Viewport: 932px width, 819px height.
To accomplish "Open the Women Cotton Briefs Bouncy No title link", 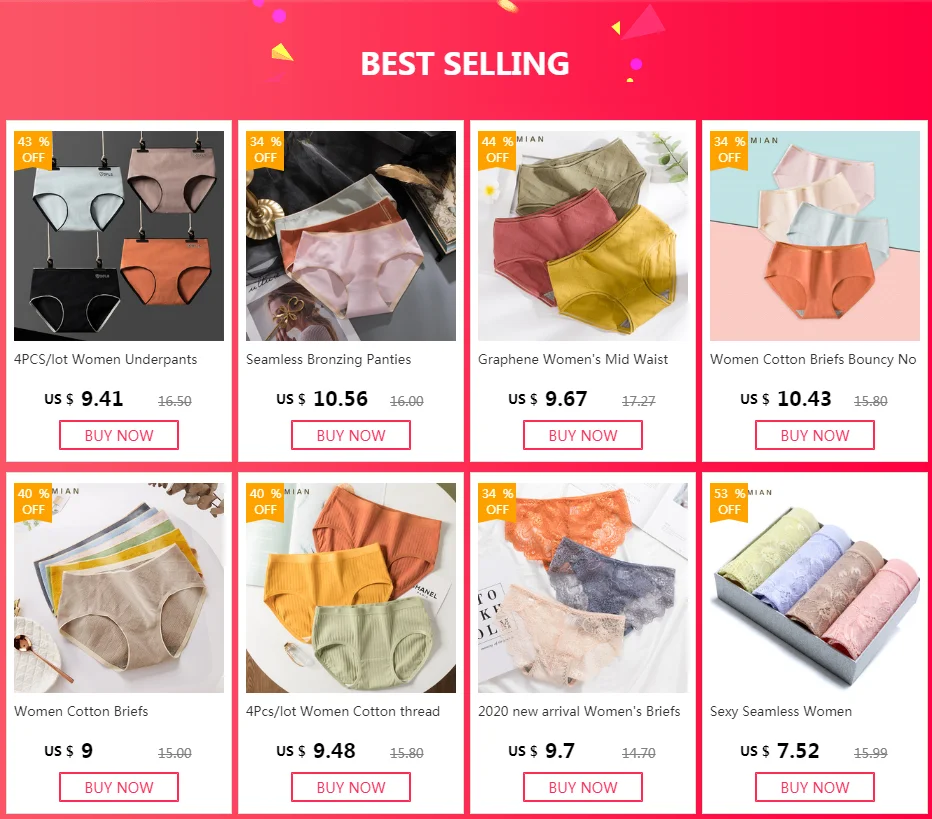I will click(813, 360).
